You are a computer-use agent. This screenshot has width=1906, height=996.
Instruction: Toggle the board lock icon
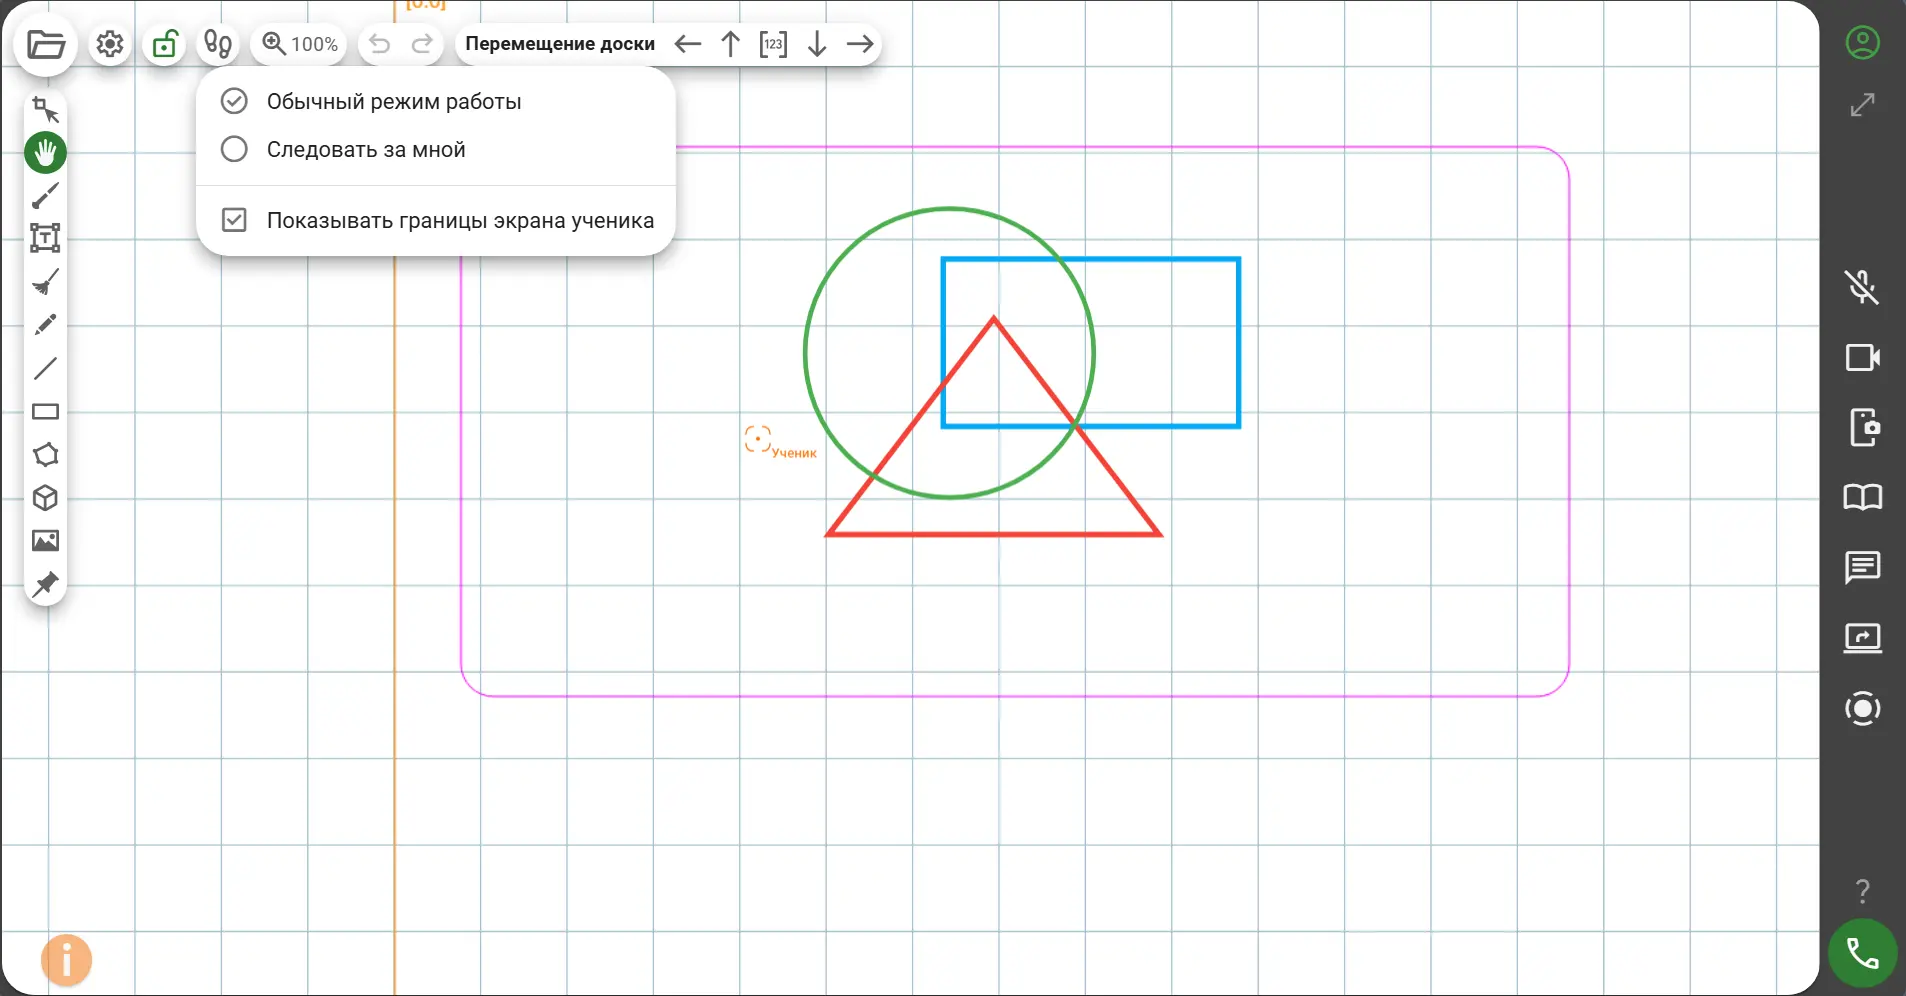click(x=165, y=45)
